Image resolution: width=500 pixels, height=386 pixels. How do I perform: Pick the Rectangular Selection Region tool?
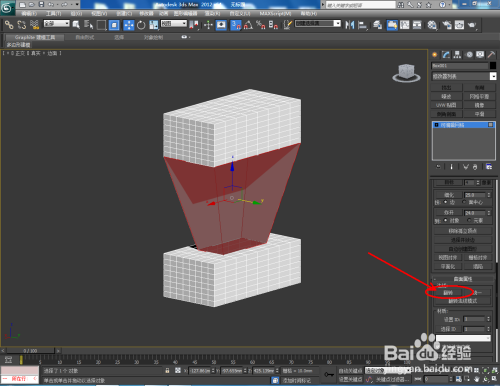click(101, 25)
